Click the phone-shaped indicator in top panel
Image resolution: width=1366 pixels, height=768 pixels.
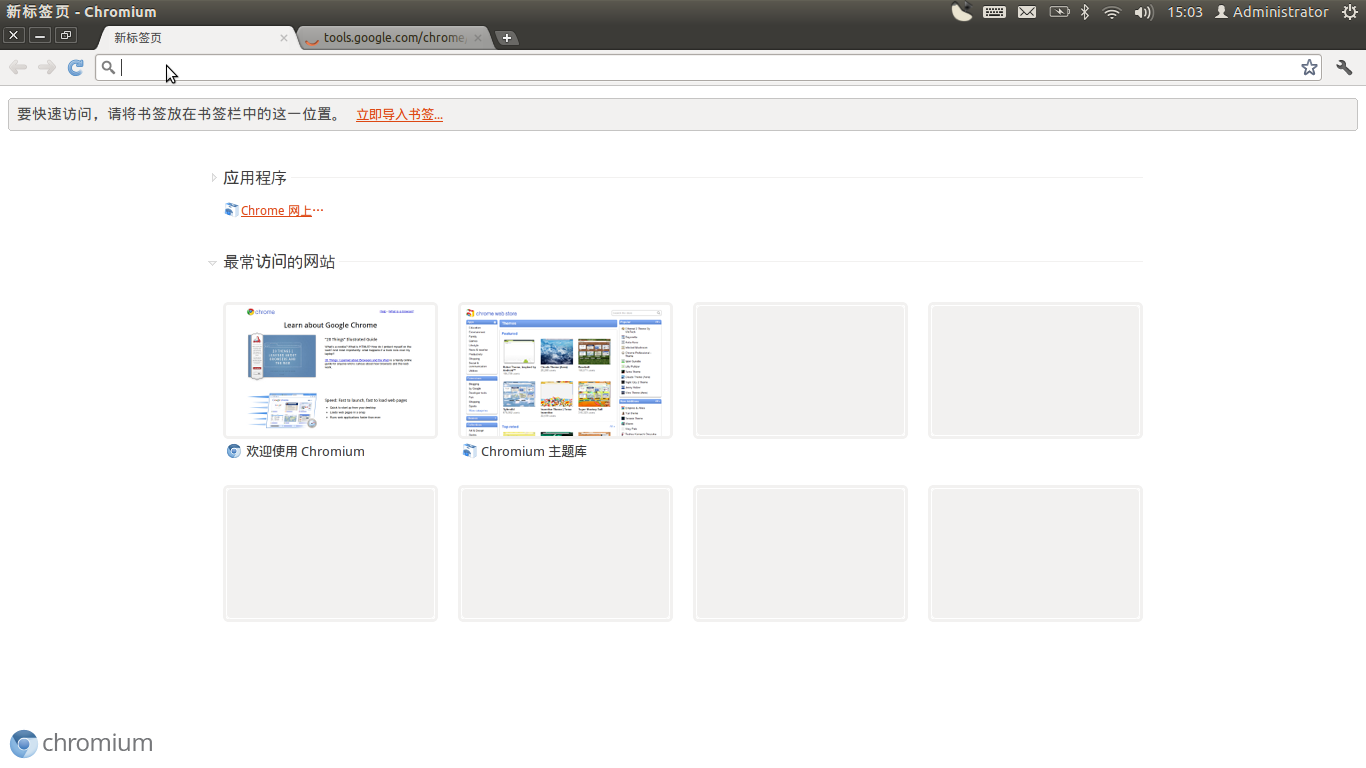tap(962, 12)
